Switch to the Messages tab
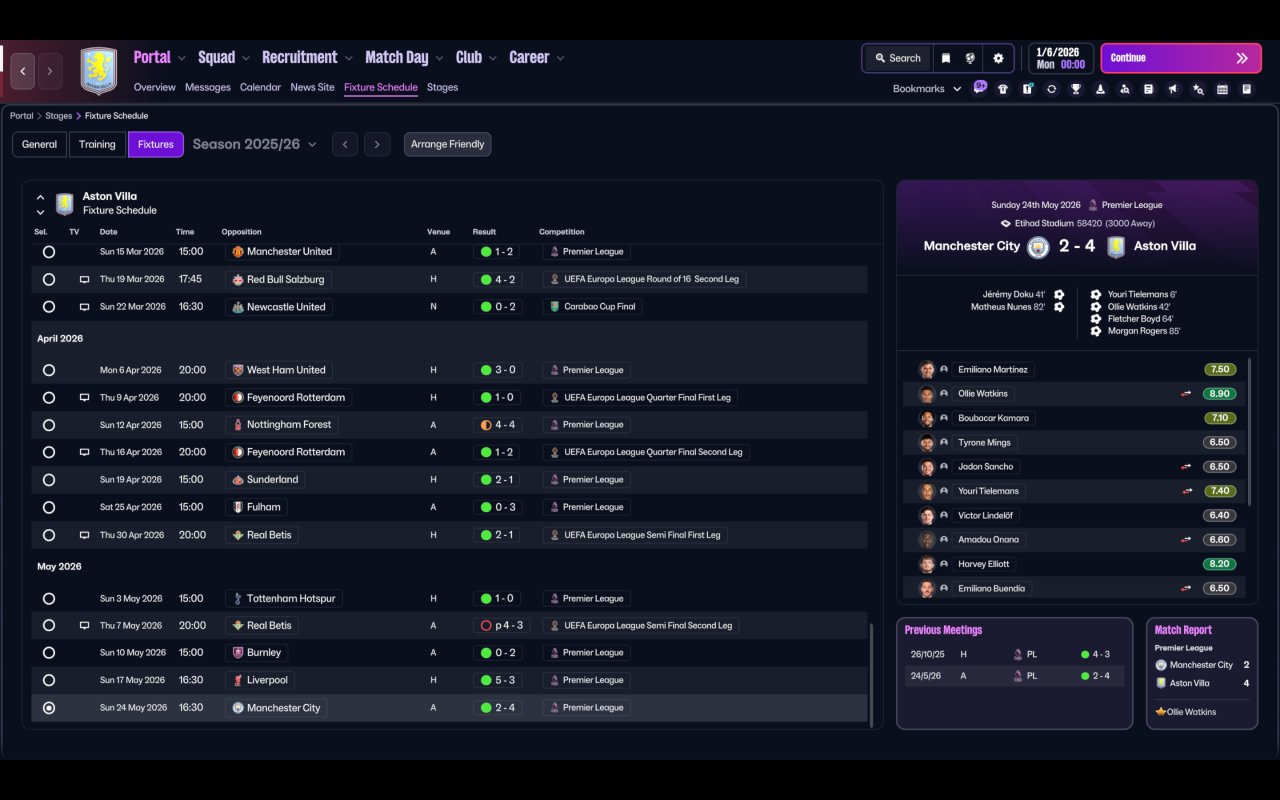This screenshot has height=800, width=1280. (208, 88)
